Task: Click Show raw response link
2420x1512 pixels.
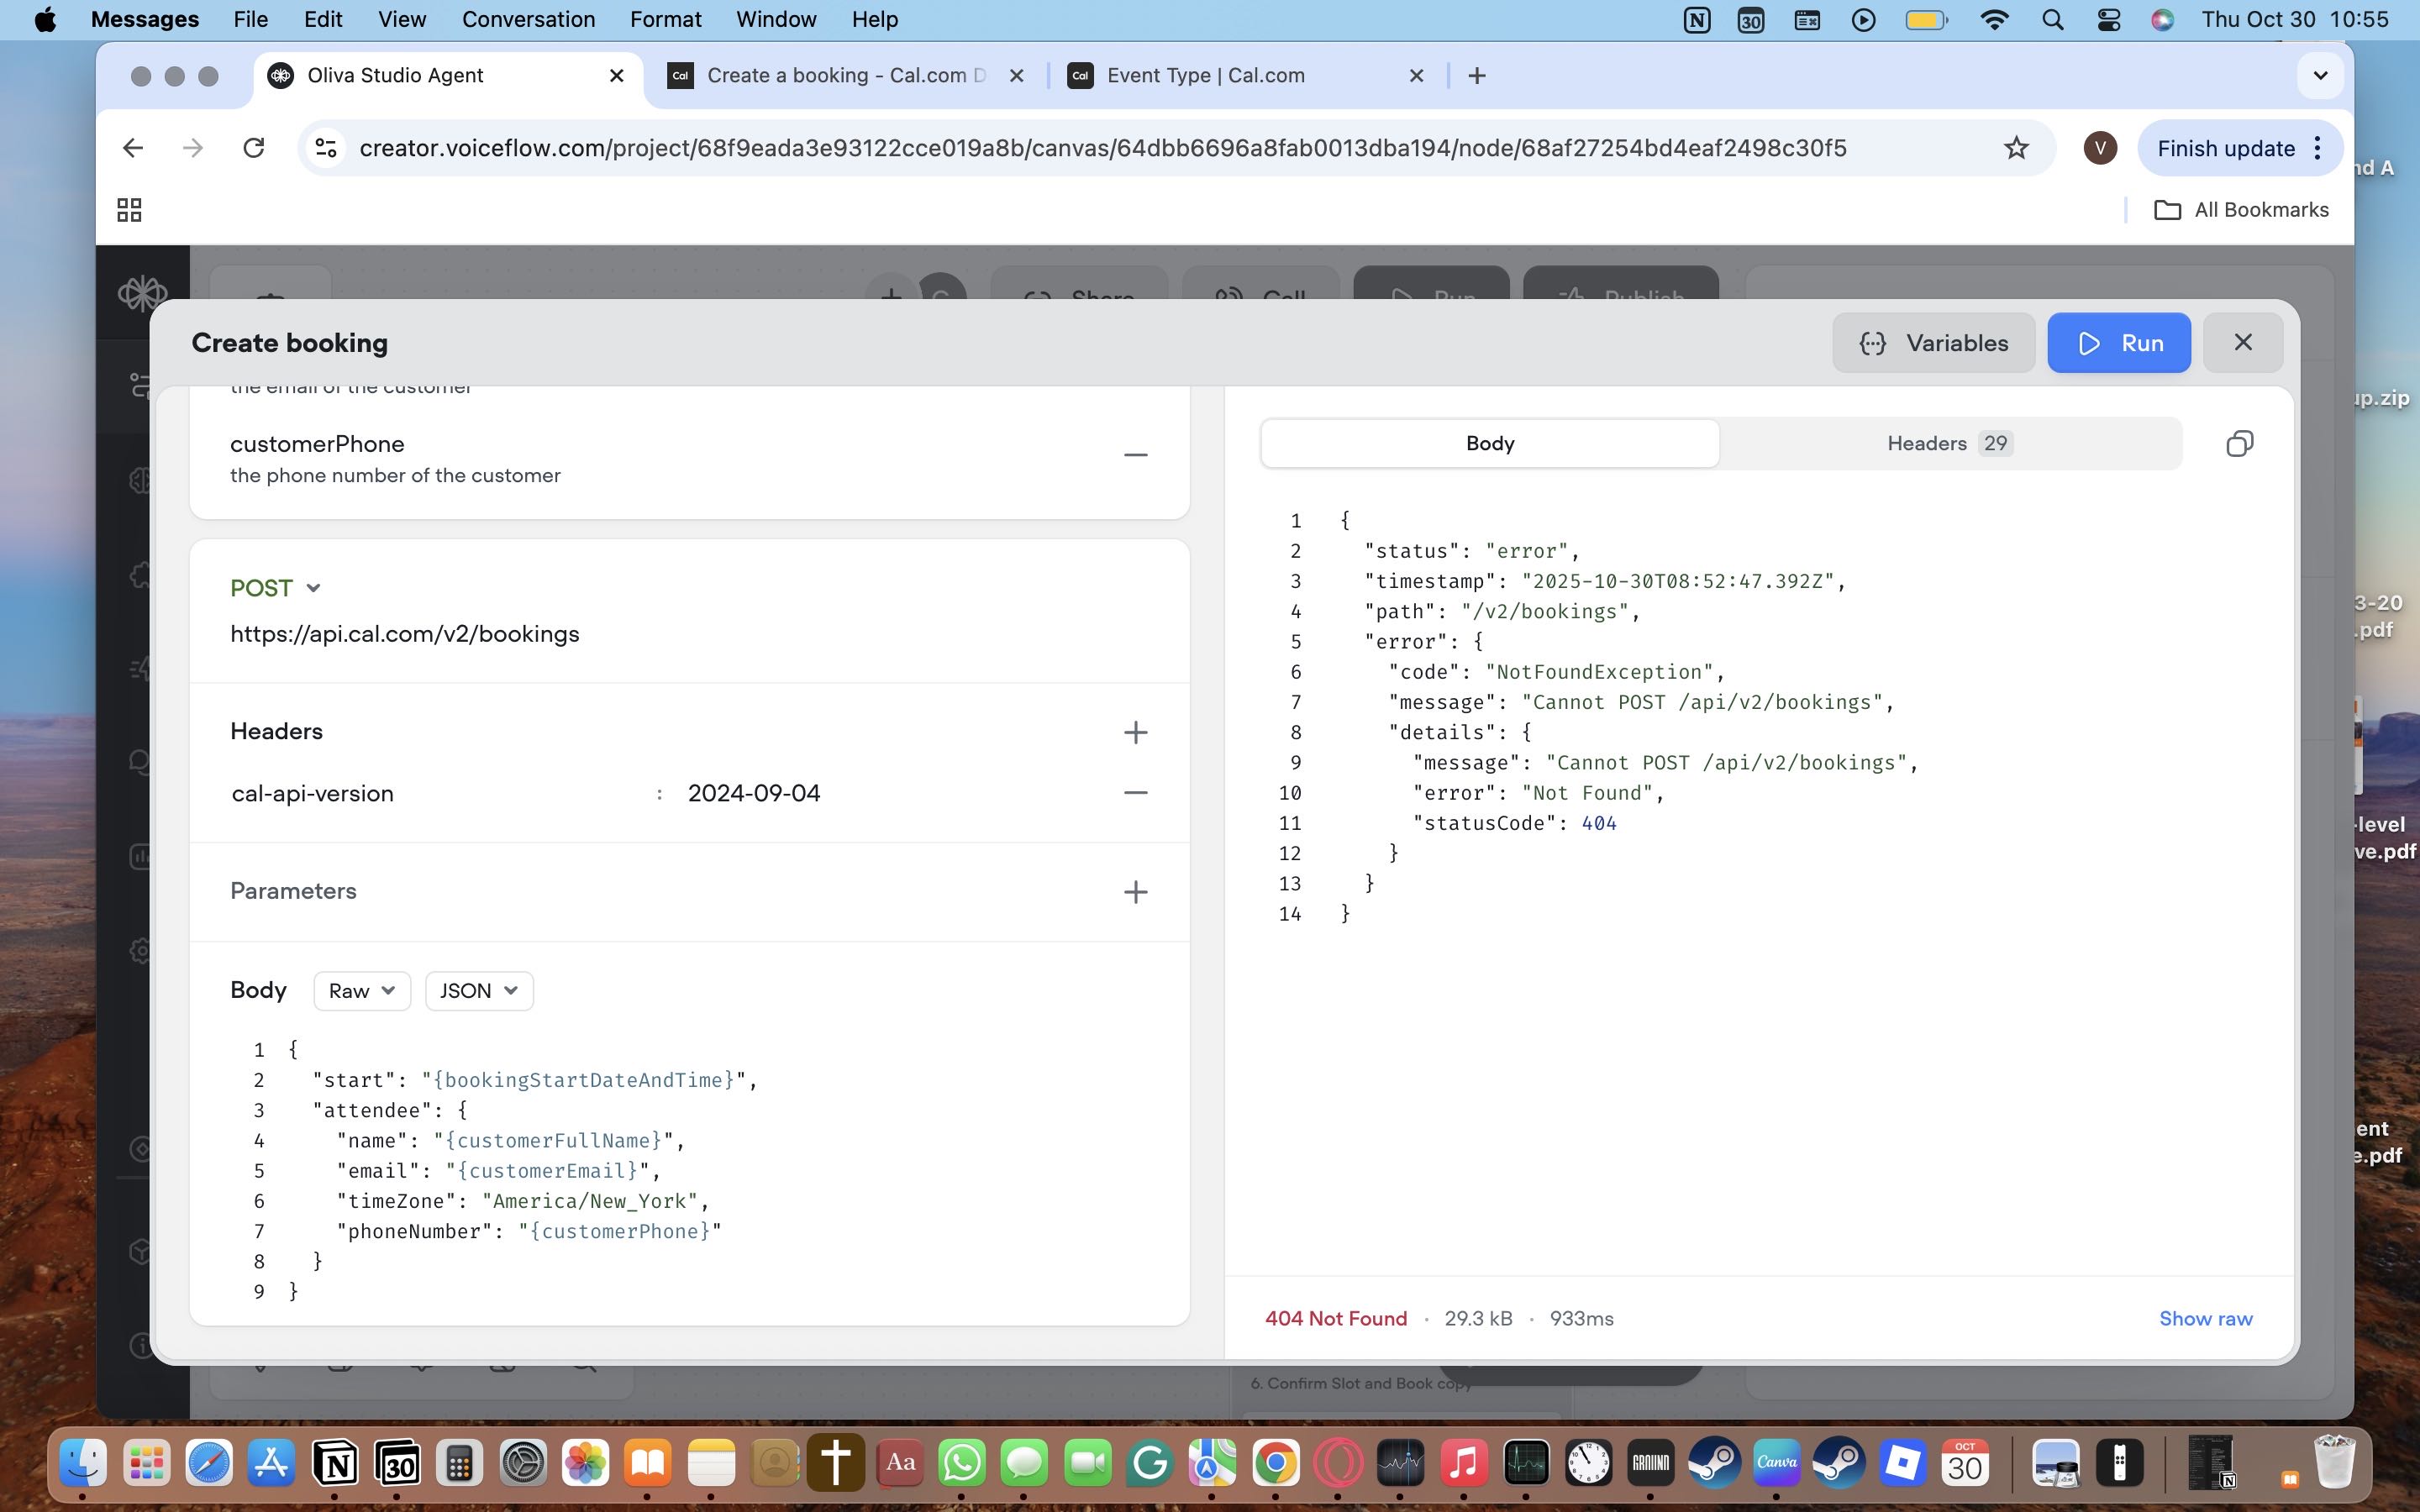Action: click(2205, 1318)
